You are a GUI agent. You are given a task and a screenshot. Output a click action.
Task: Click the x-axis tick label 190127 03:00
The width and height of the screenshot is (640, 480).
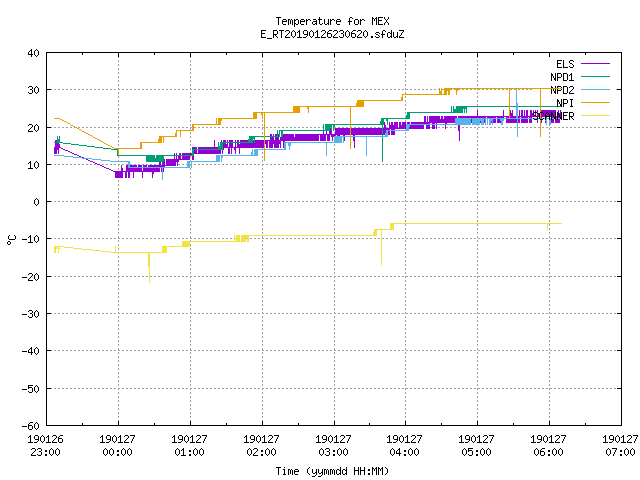pyautogui.click(x=333, y=446)
